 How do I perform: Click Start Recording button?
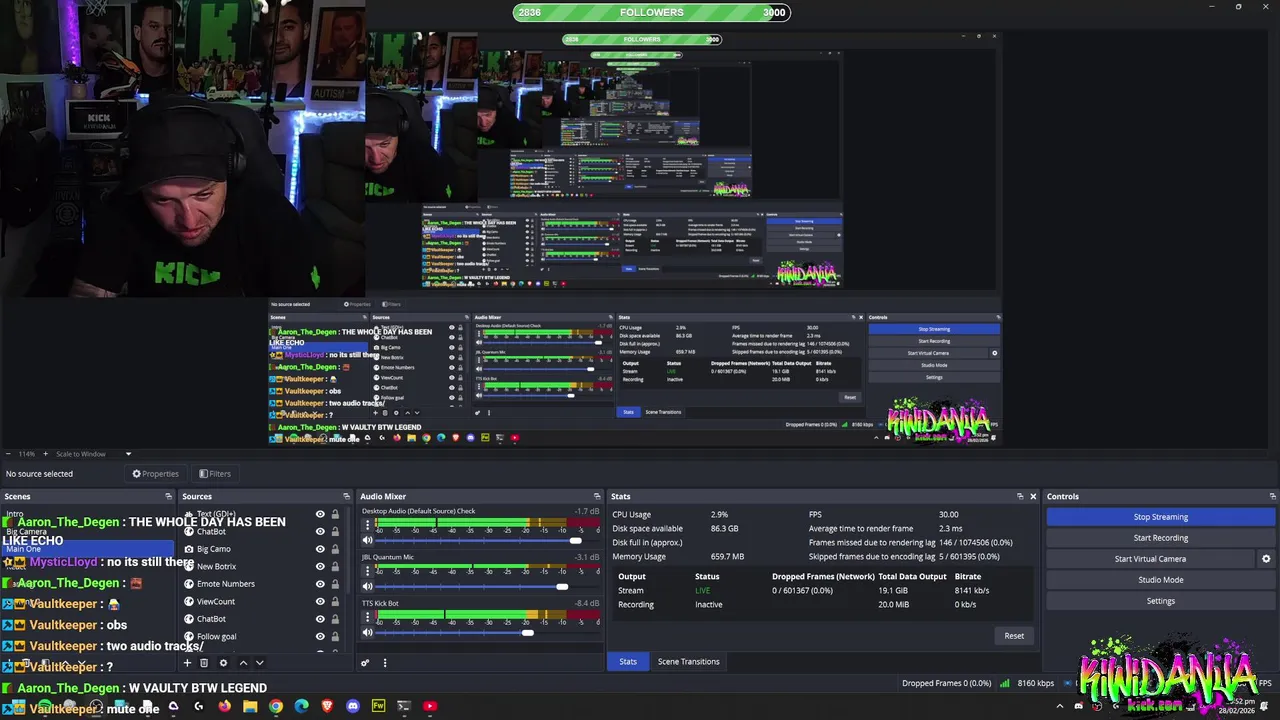[1161, 538]
